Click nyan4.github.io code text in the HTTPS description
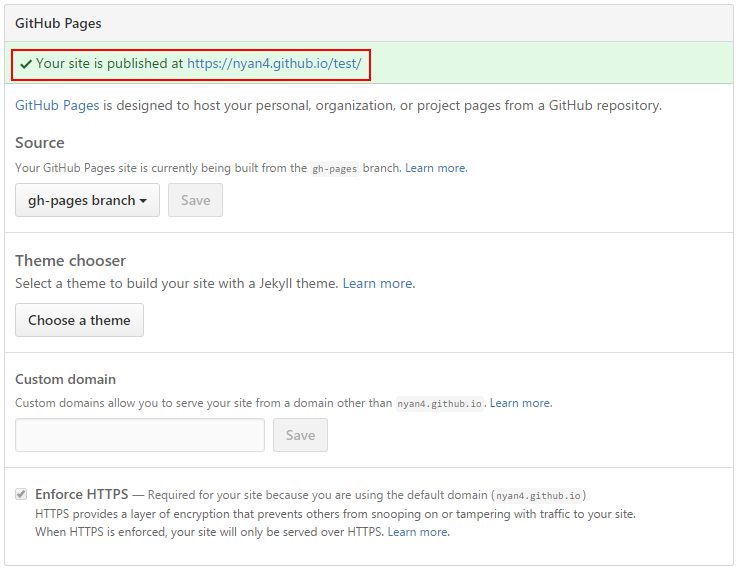 tap(540, 495)
